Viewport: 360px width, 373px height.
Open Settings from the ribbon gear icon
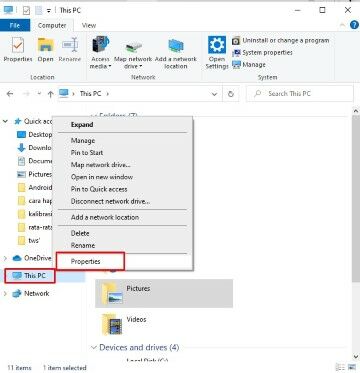(x=217, y=53)
